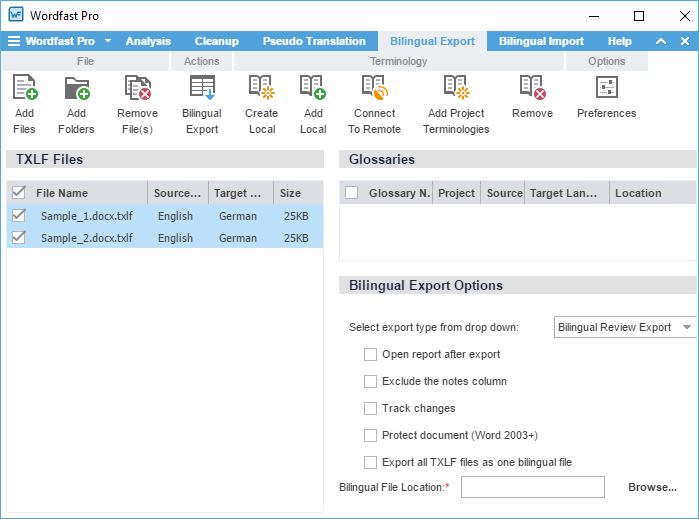
Task: Expand the Wordfast Pro menu dropdown
Action: pos(107,42)
